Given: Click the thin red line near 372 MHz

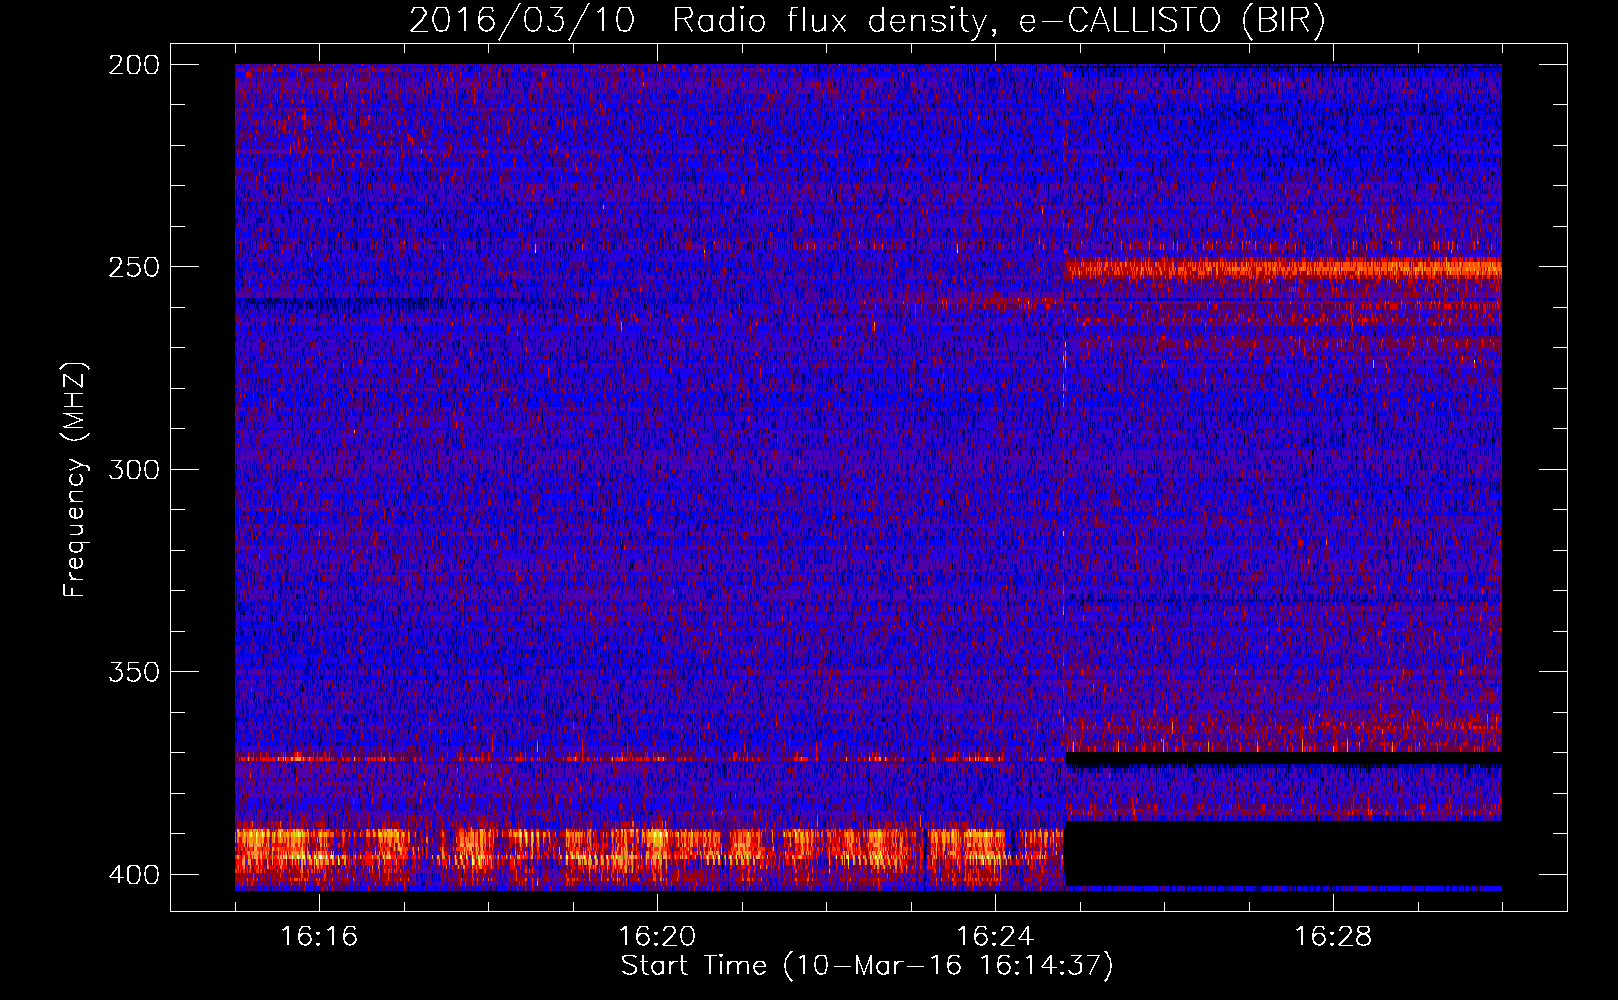Looking at the screenshot, I should [649, 759].
